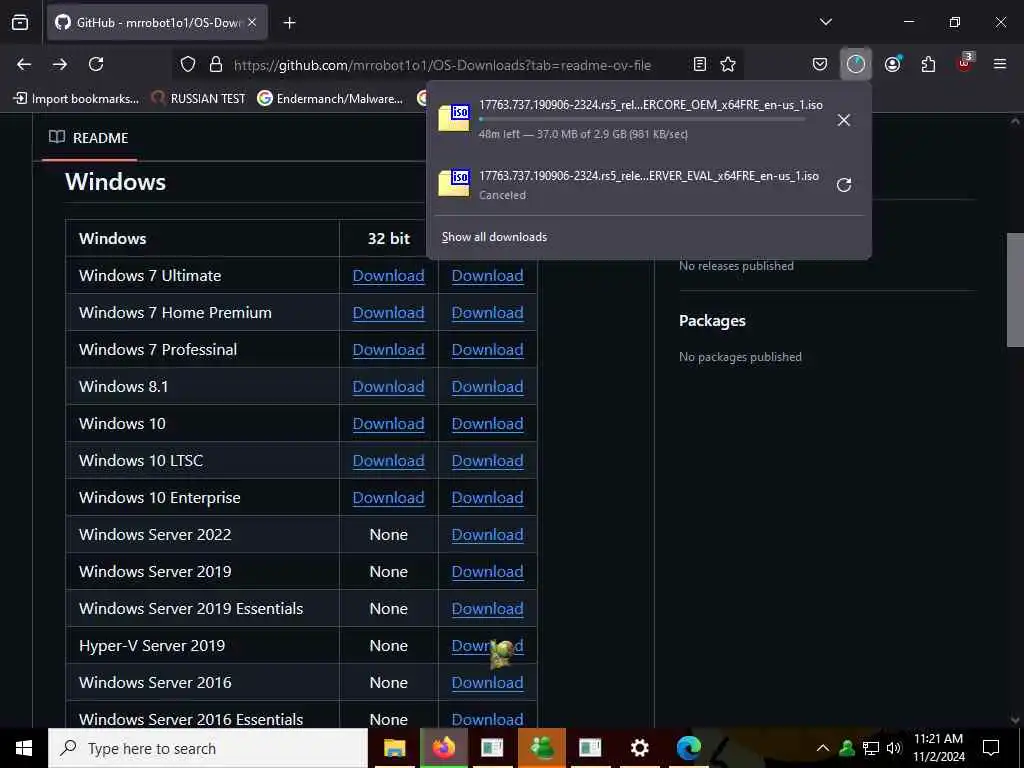Close the GitHub OS-Downloads tab
This screenshot has width=1024, height=768.
click(252, 22)
